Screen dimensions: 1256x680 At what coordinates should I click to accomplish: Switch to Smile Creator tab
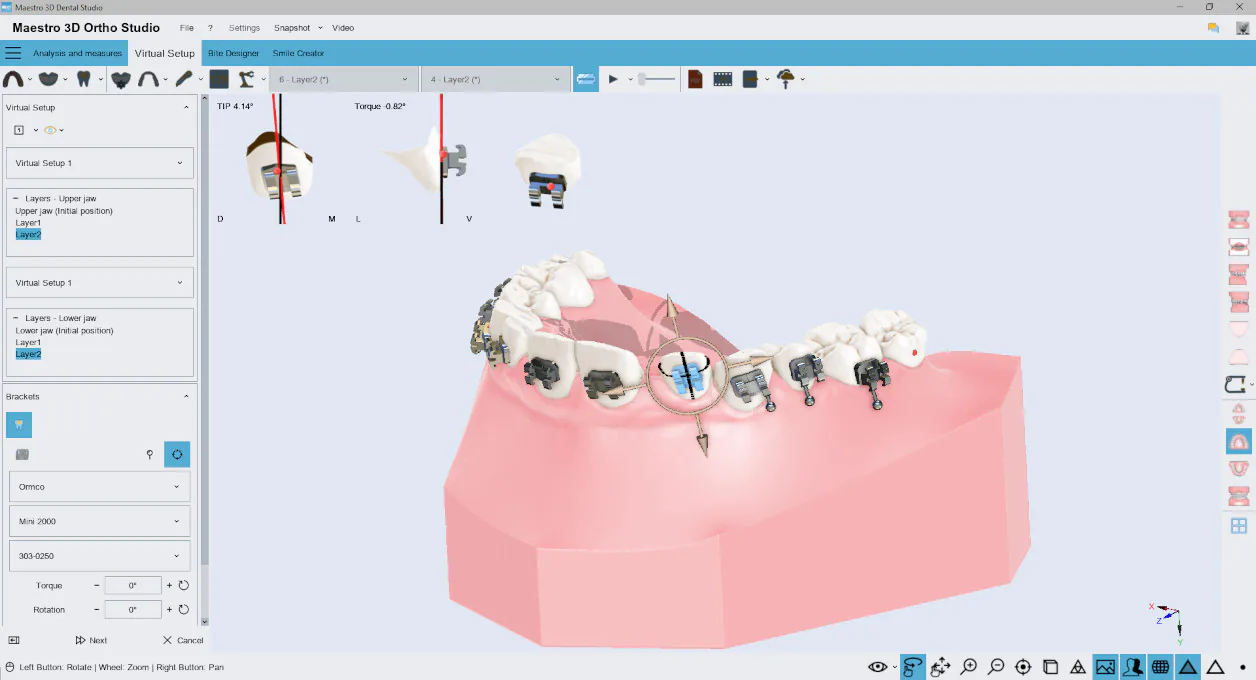pos(297,53)
